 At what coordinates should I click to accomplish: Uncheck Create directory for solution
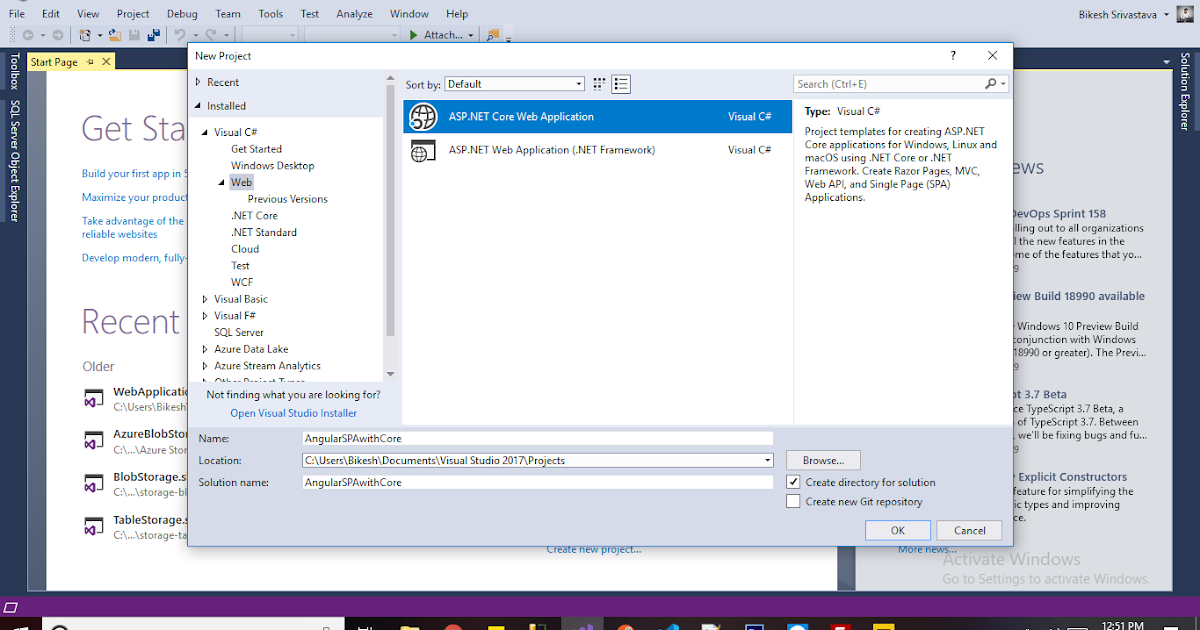pyautogui.click(x=794, y=482)
